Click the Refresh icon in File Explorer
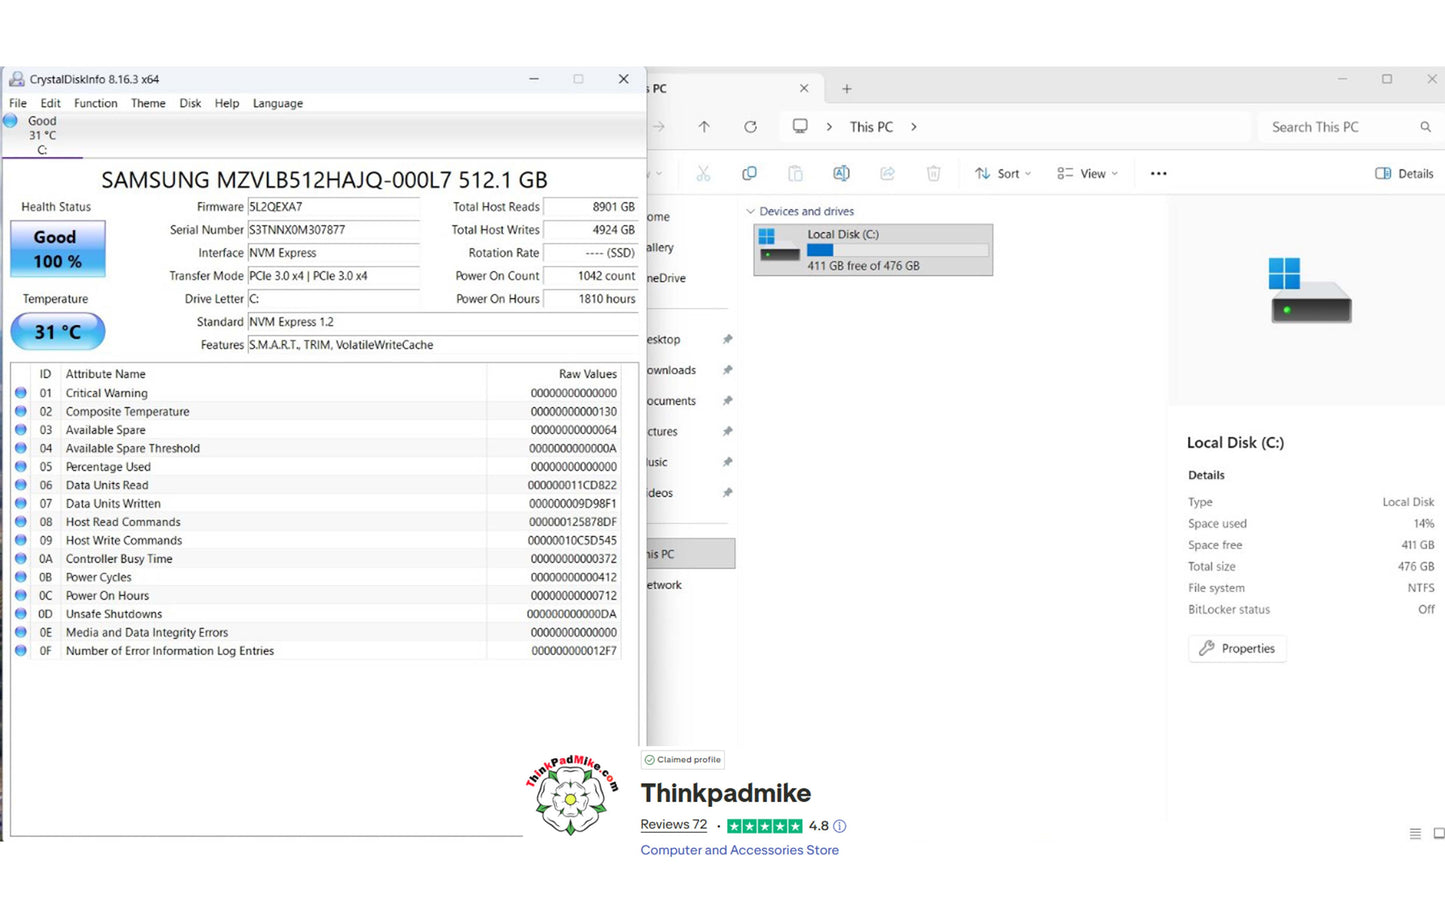Viewport: 1445px width, 908px height. coord(750,127)
